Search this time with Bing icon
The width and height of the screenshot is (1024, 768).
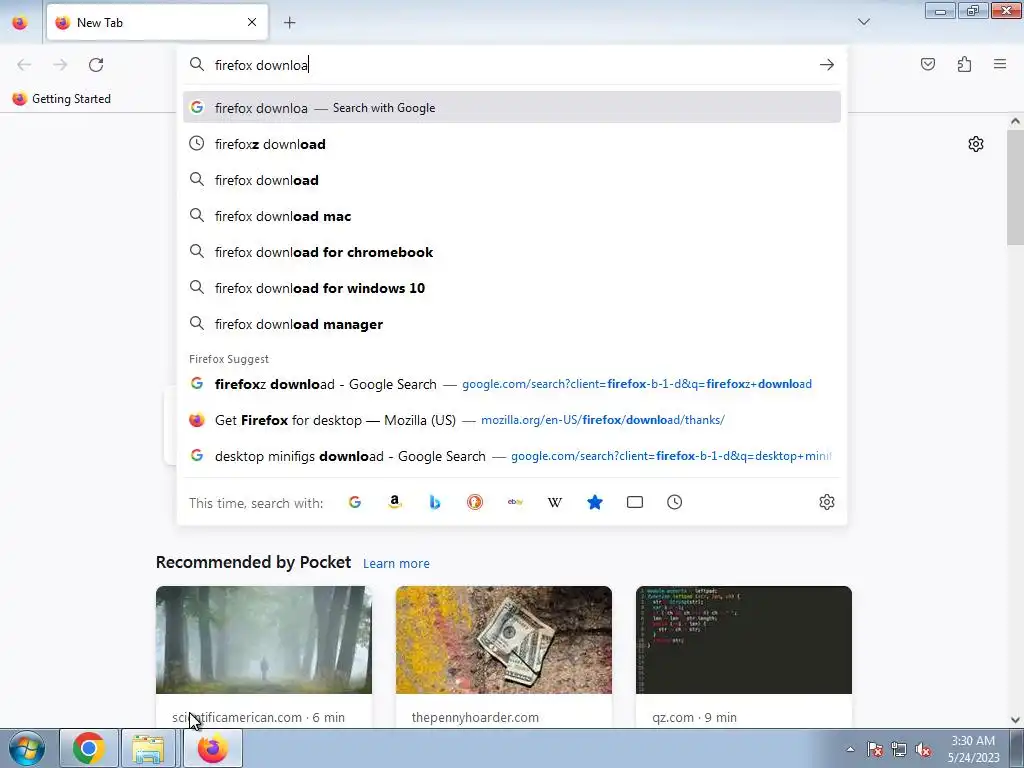435,502
